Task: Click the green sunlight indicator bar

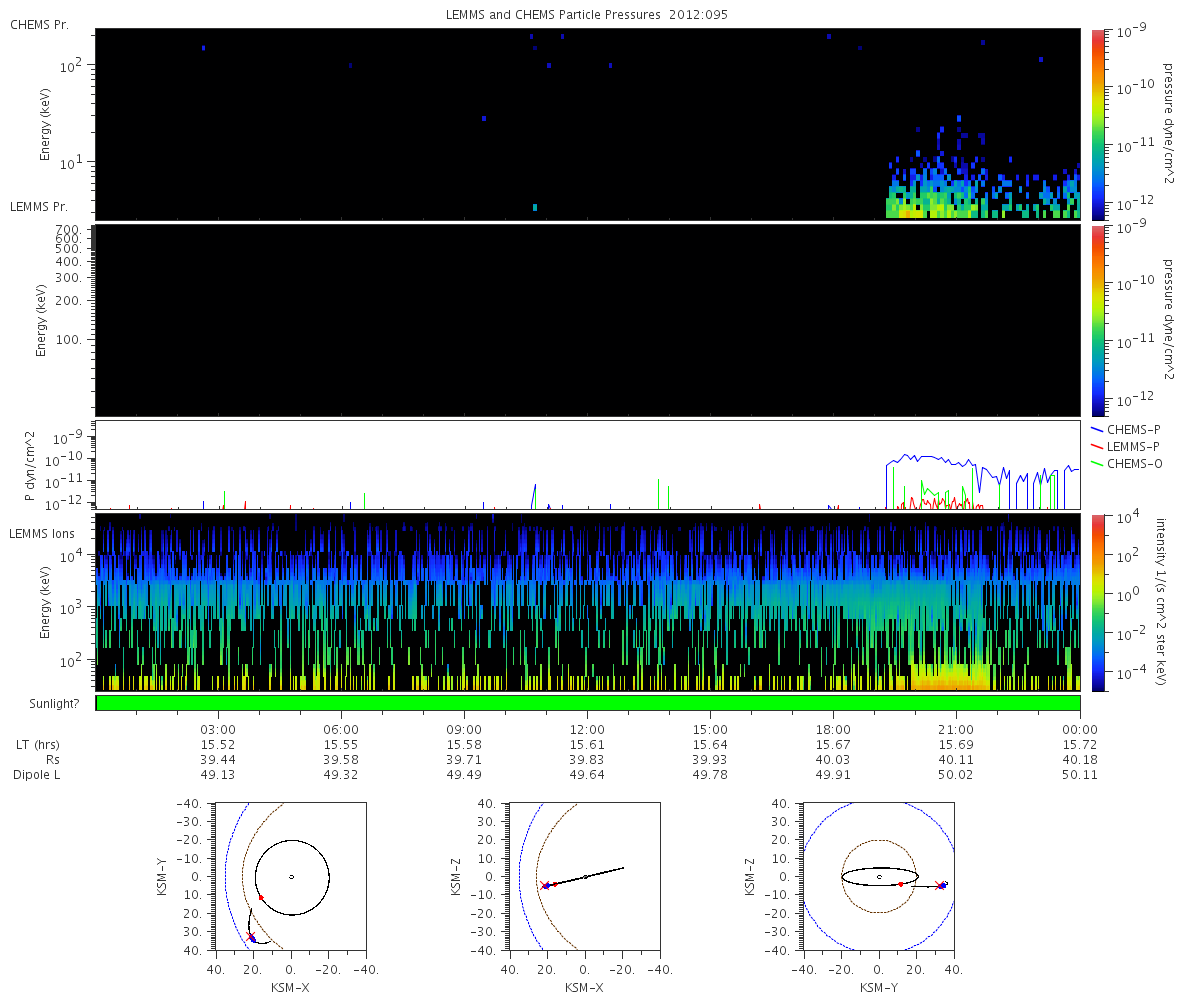Action: (588, 703)
